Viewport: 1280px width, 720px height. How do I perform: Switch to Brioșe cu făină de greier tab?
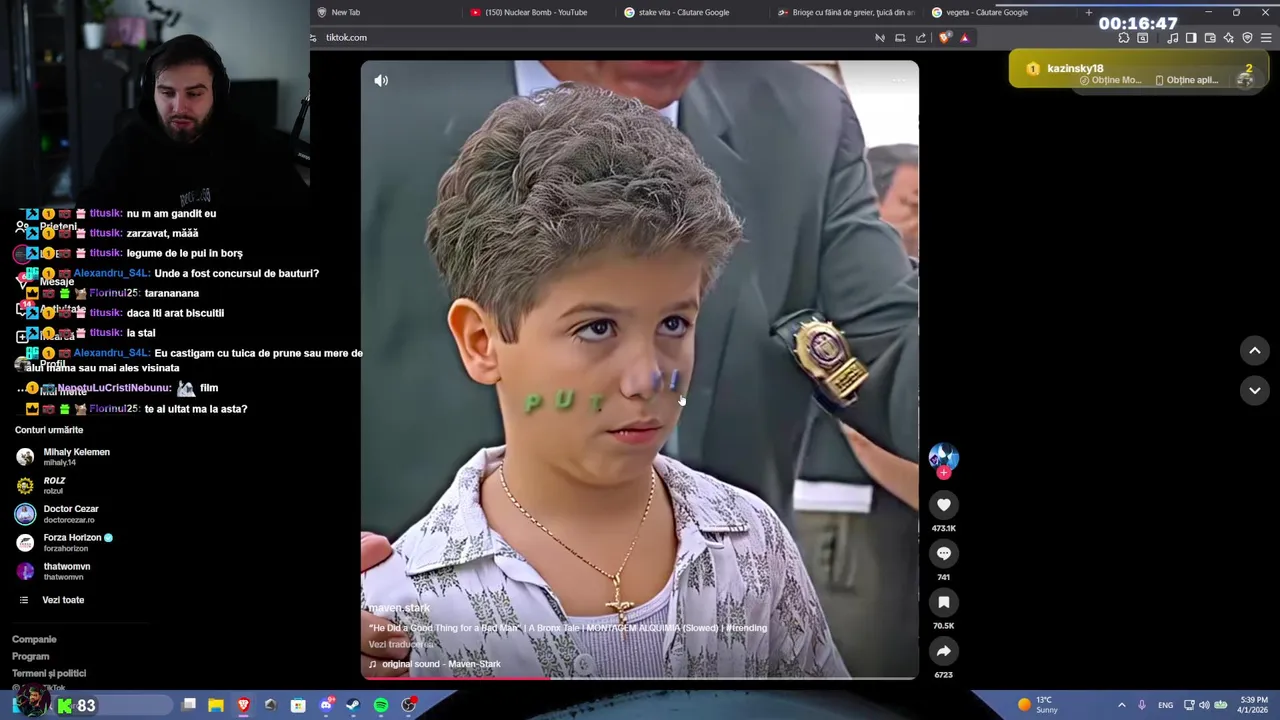845,12
